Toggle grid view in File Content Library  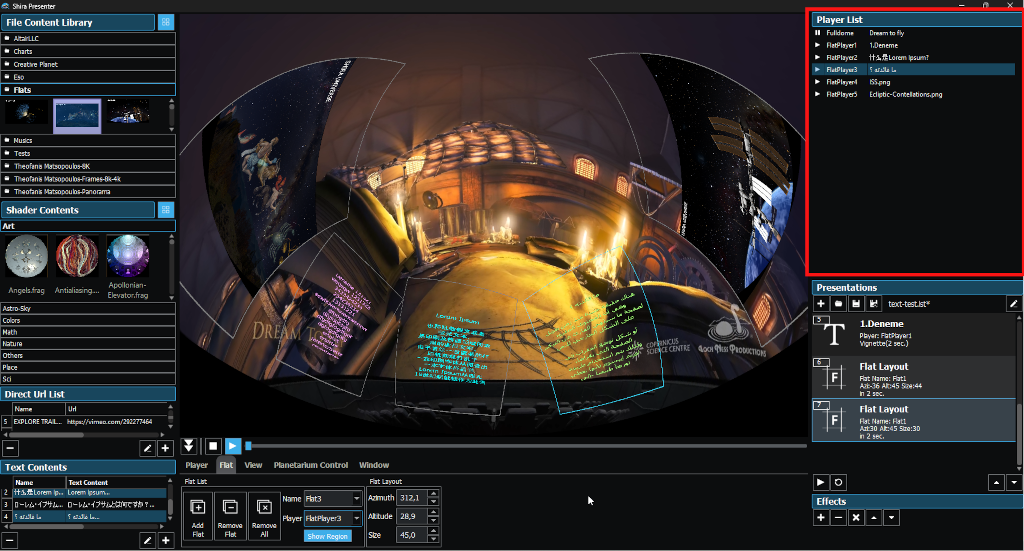tap(166, 22)
